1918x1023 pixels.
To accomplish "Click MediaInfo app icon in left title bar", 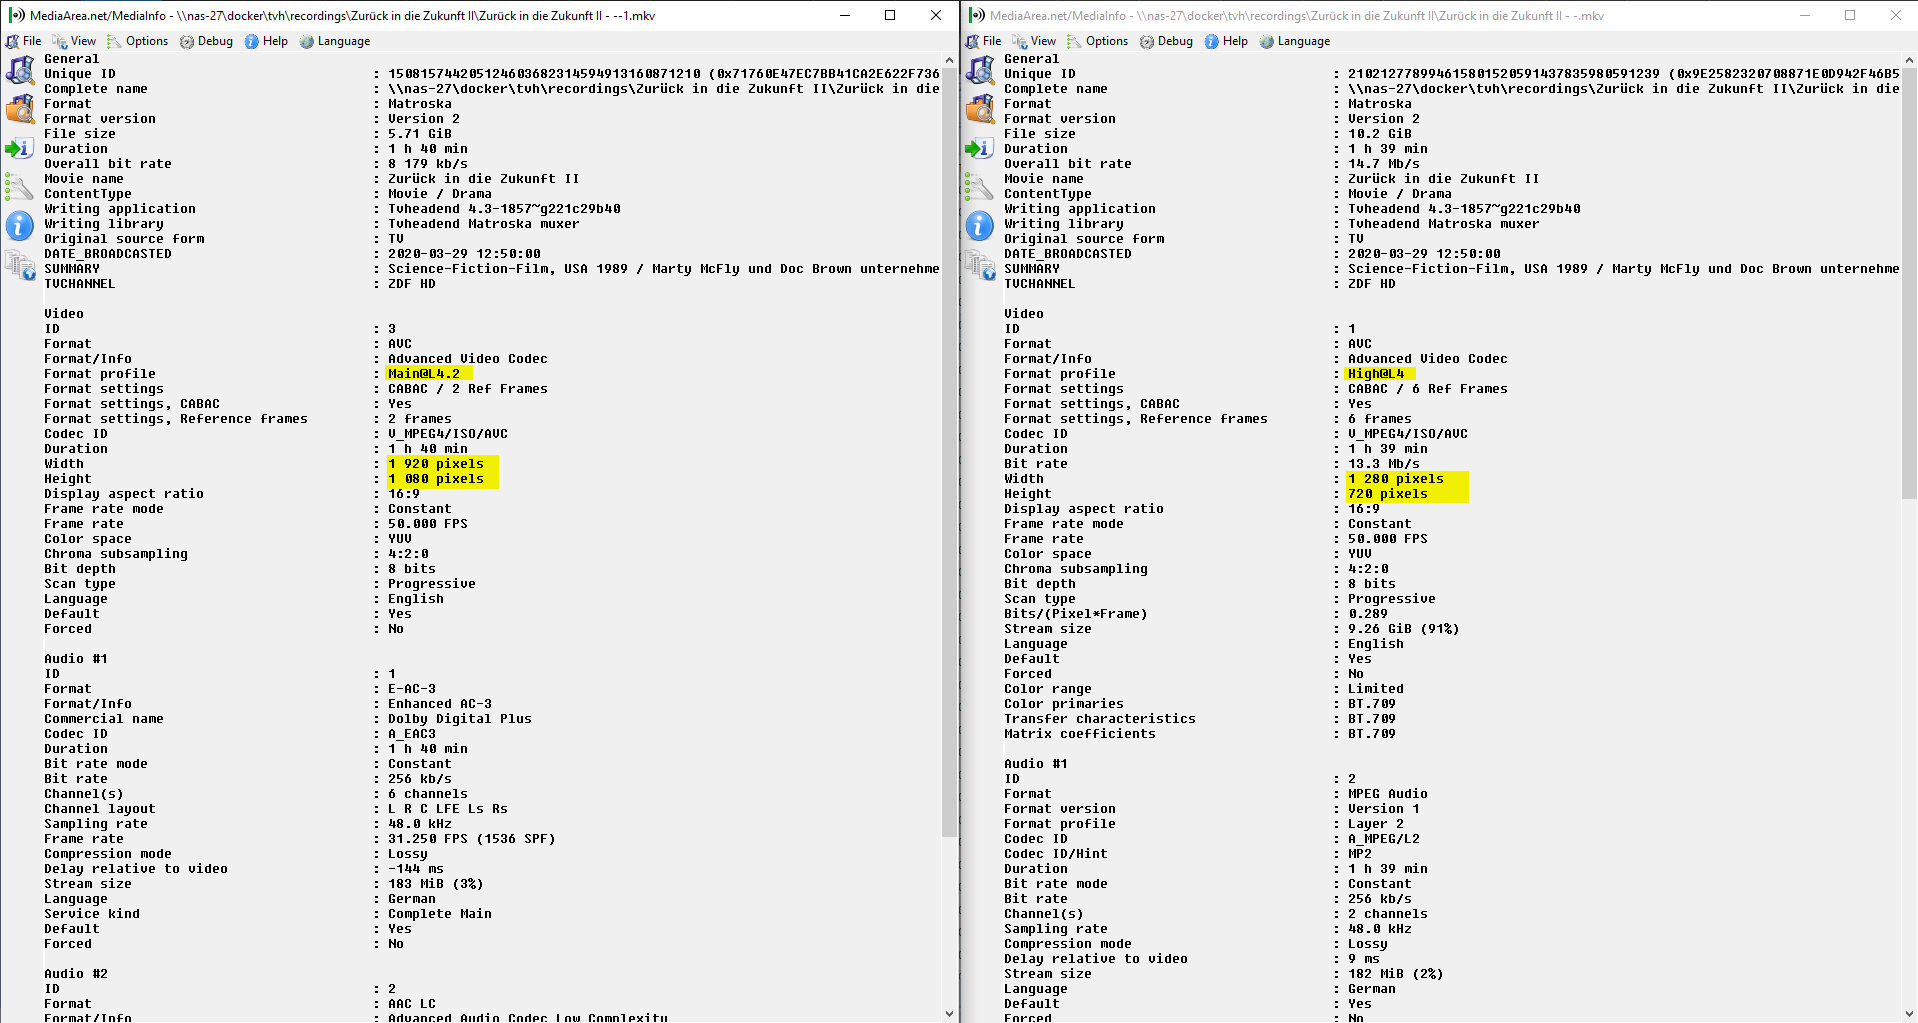I will 16,15.
